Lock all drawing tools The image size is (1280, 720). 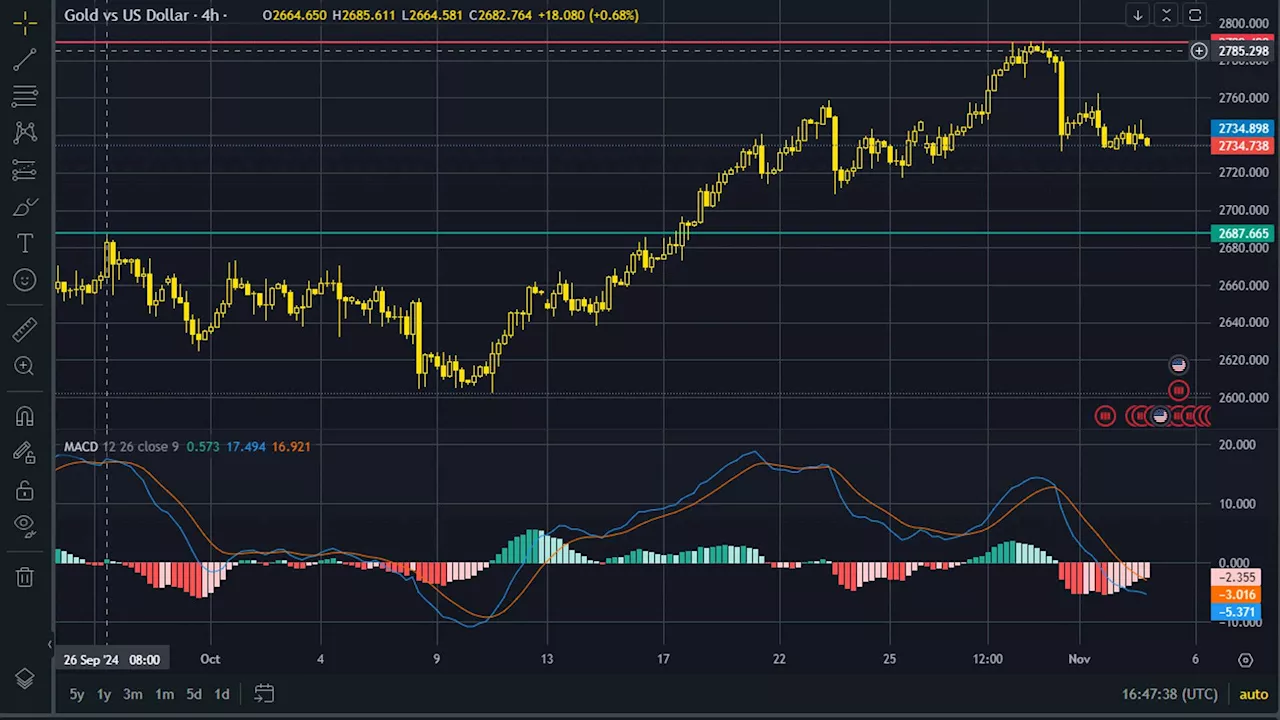(x=25, y=490)
